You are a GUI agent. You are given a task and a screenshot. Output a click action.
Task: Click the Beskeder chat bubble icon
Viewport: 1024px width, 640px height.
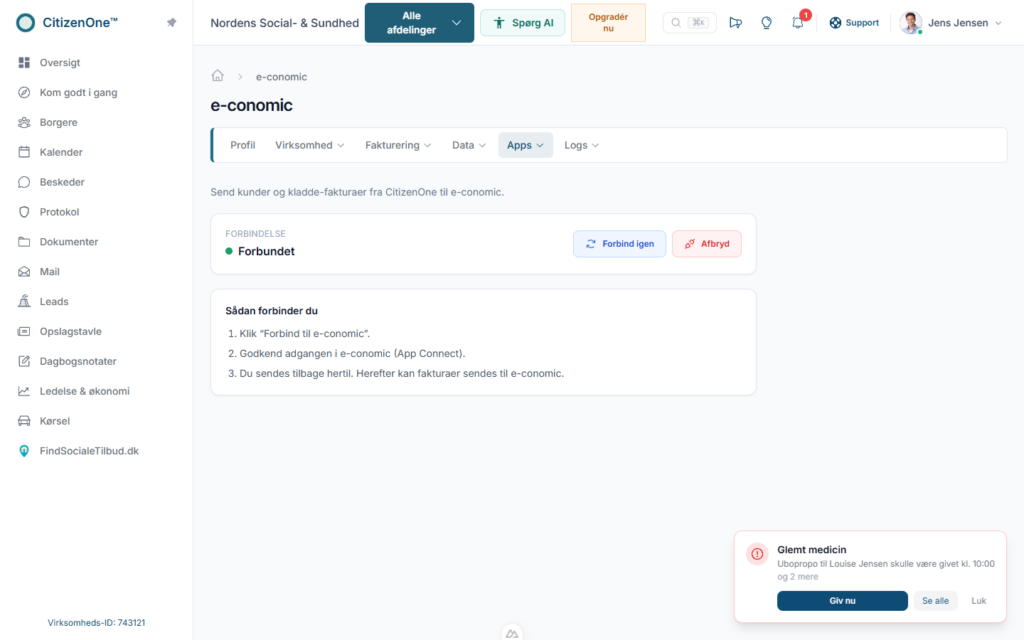point(24,182)
